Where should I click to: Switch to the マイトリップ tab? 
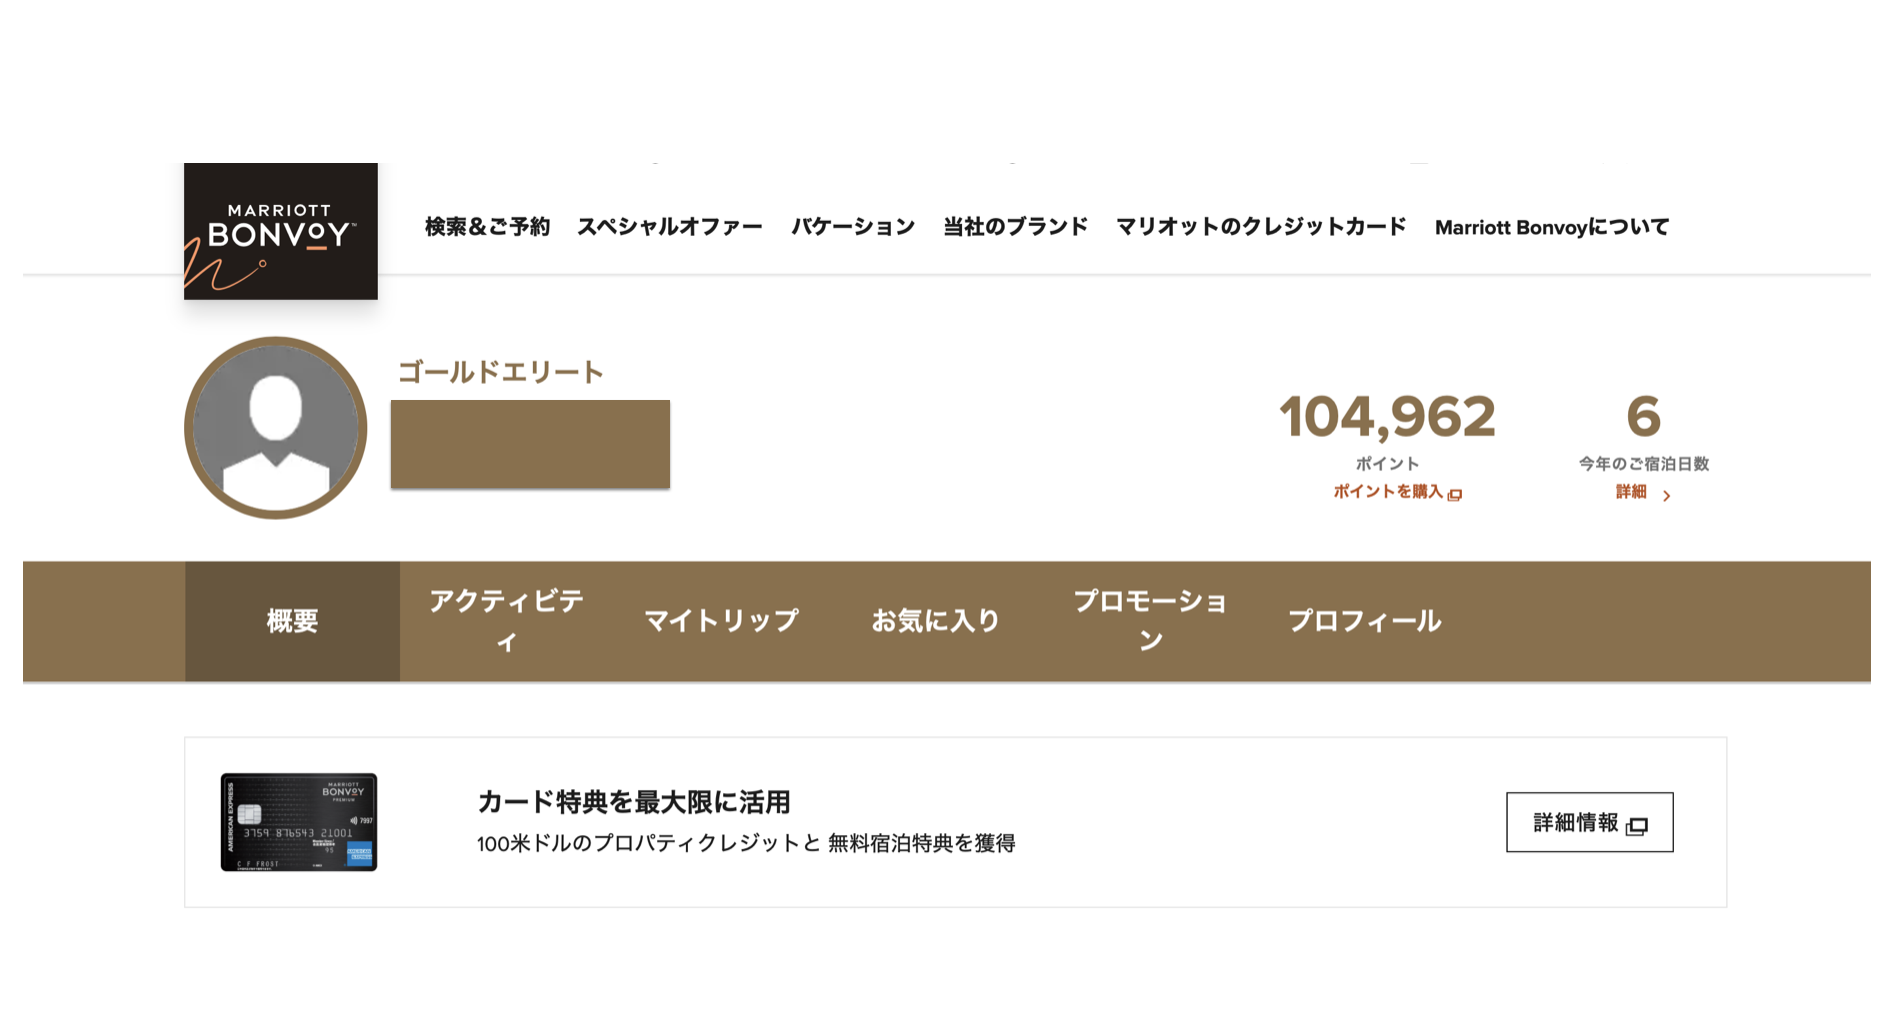point(721,621)
